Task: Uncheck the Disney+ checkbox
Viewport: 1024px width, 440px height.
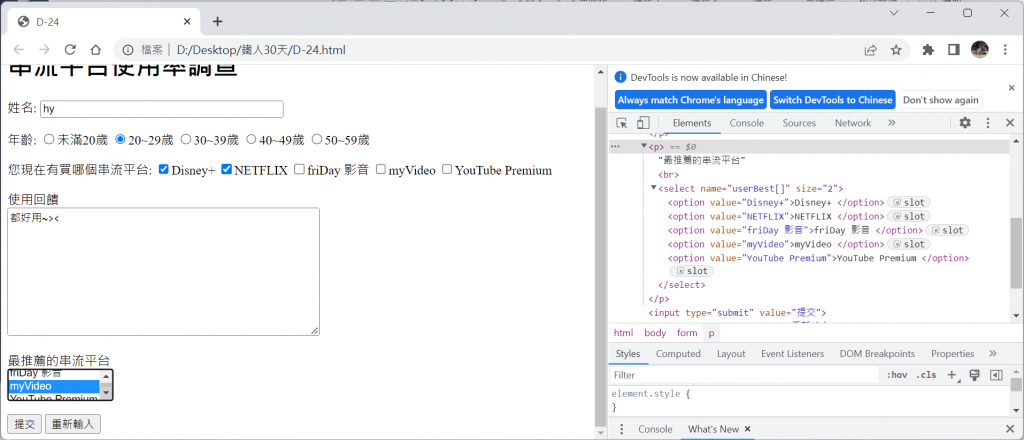Action: click(164, 170)
